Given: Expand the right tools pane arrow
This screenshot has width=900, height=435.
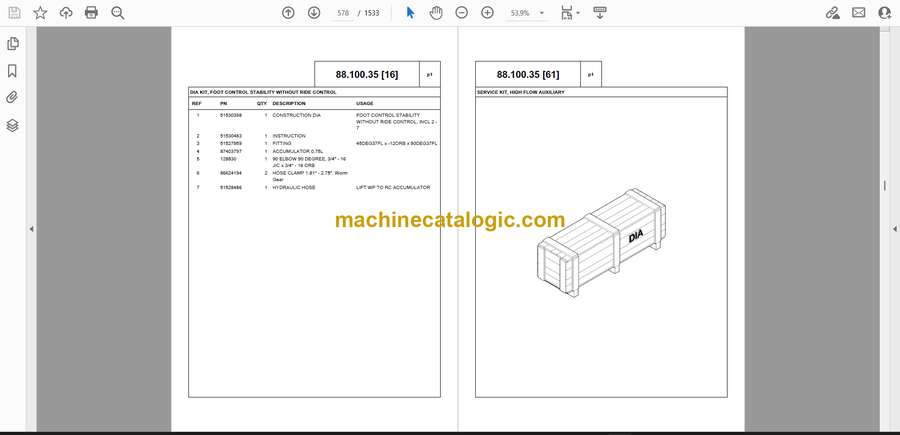Looking at the screenshot, I should click(894, 229).
